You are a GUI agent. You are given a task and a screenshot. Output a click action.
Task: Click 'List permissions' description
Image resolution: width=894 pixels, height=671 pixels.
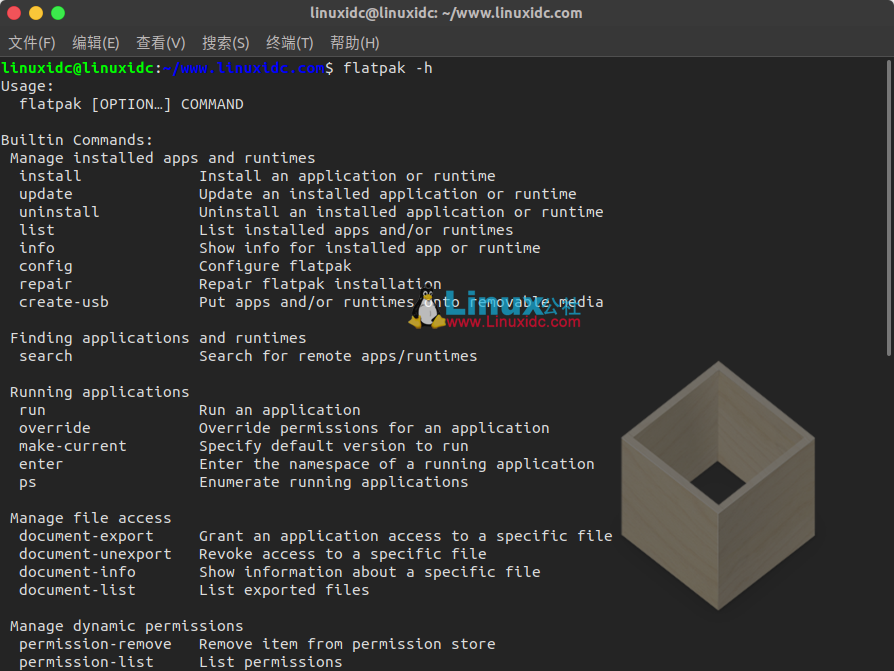point(271,662)
